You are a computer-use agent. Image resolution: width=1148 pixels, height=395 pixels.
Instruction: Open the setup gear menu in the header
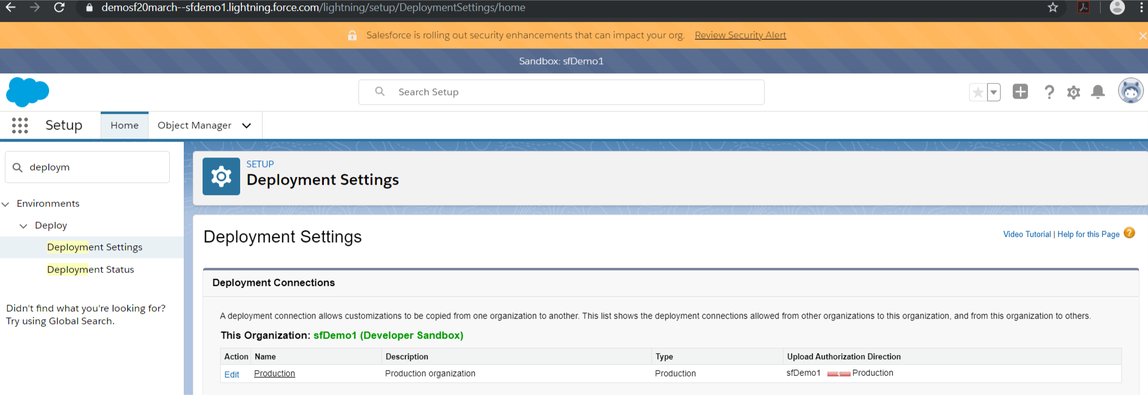1073,92
